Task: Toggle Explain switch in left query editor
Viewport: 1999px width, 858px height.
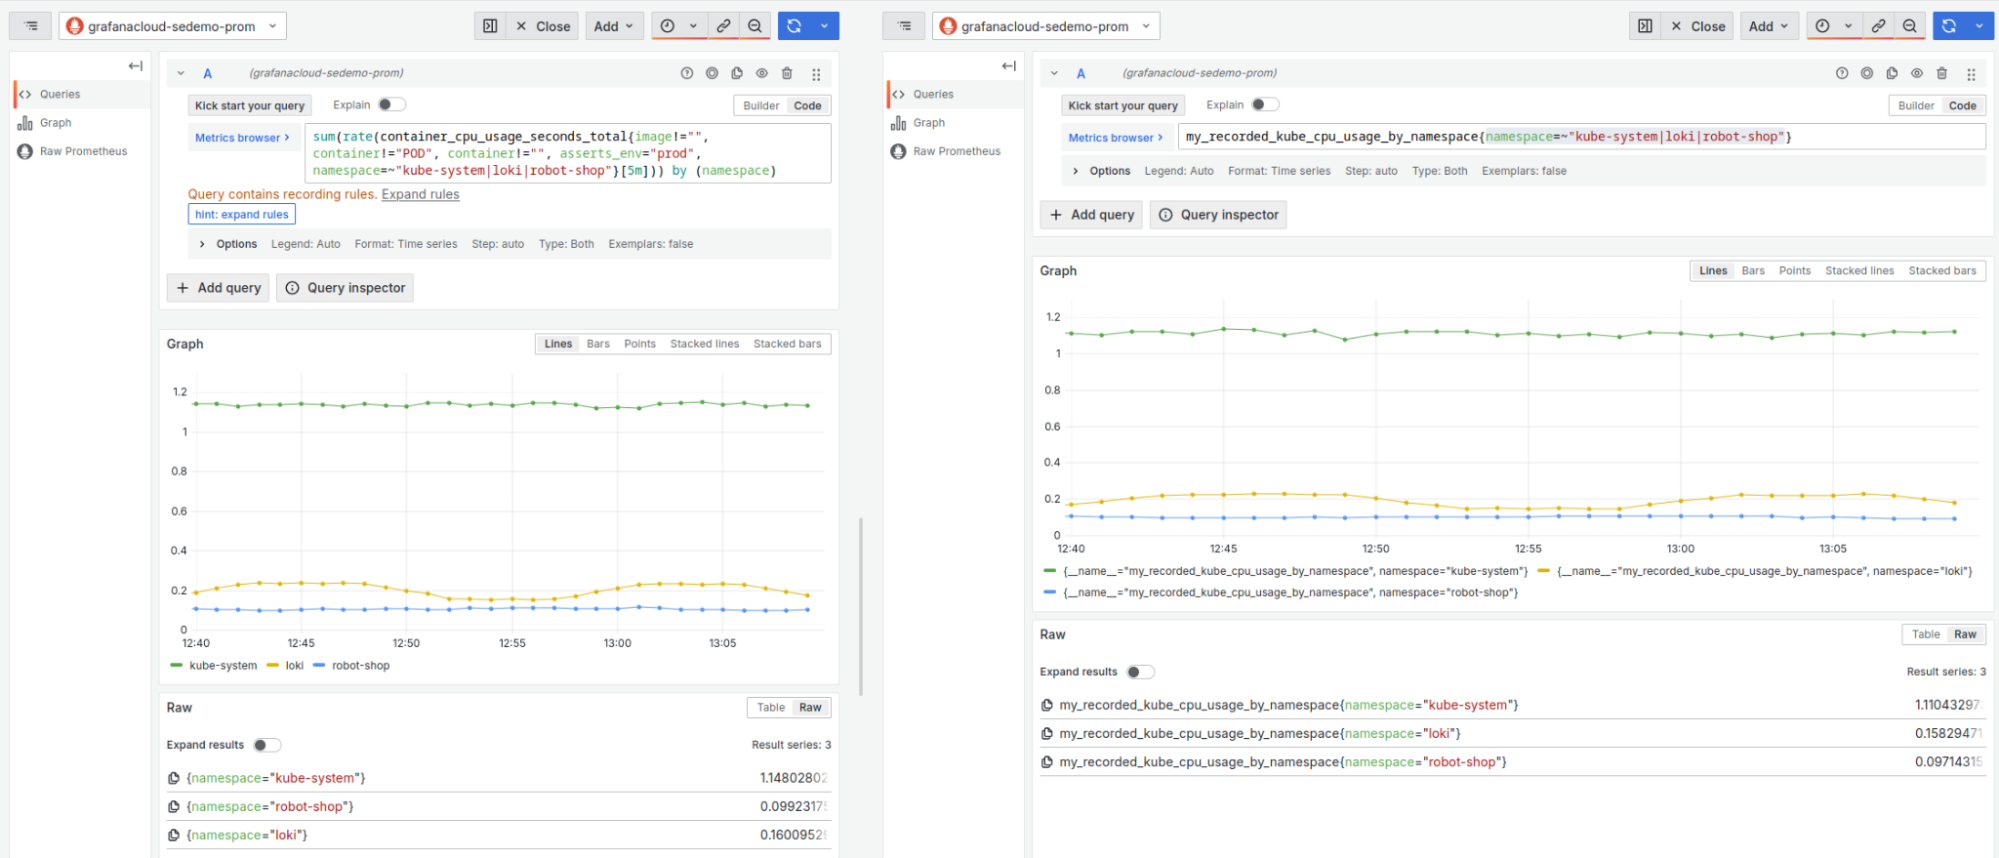Action: coord(391,105)
